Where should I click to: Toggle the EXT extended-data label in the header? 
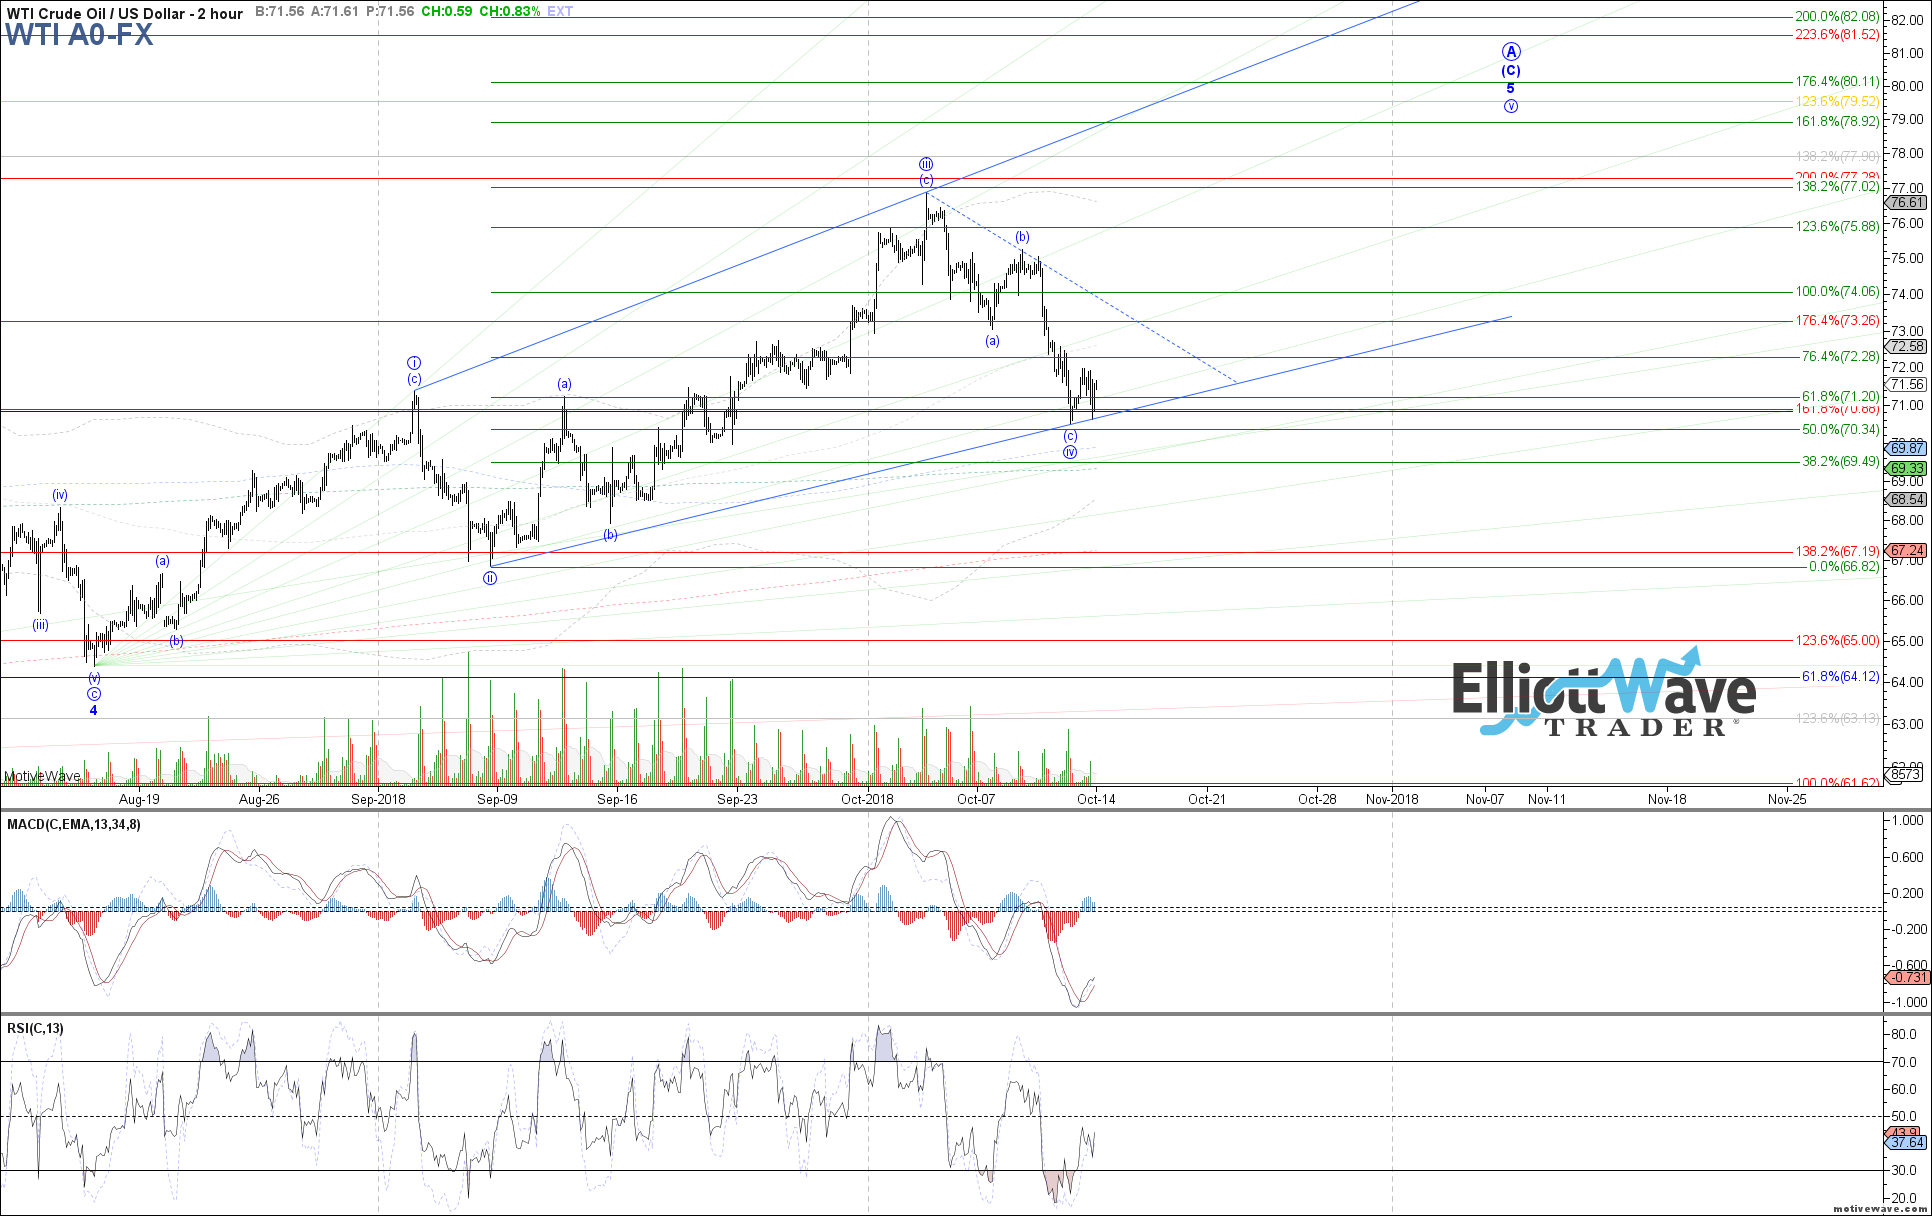pos(558,12)
